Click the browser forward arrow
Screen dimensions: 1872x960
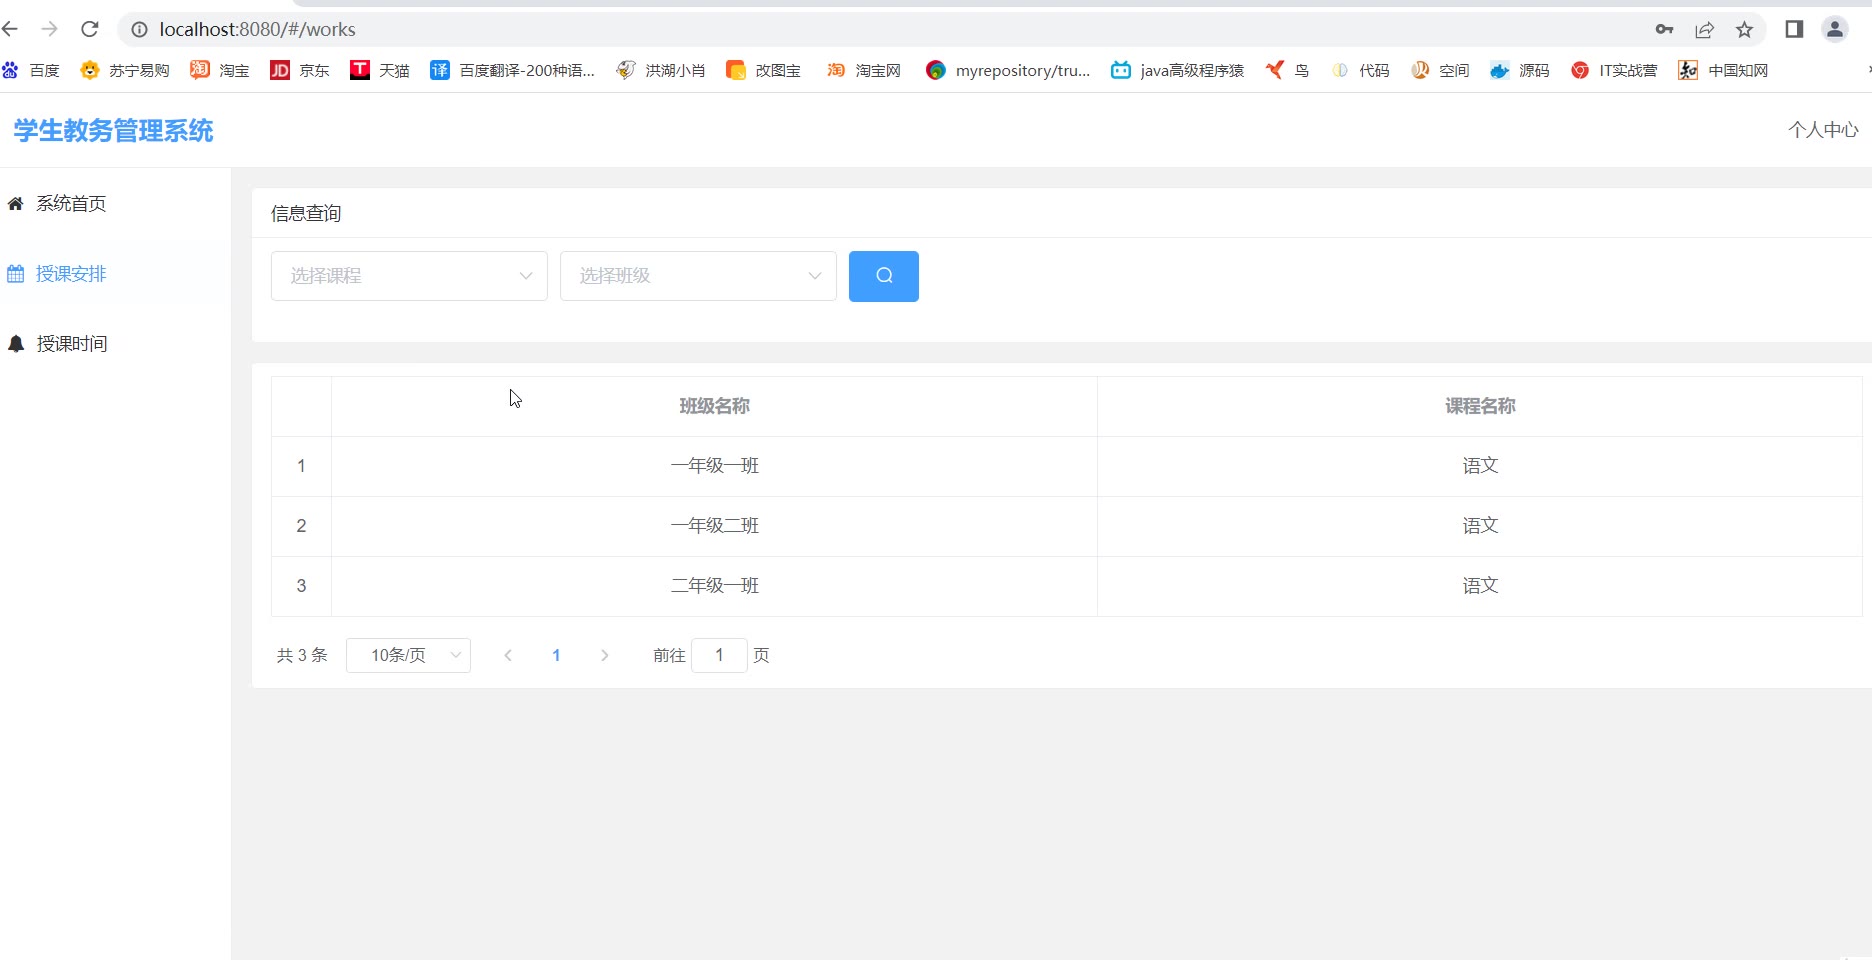pos(49,29)
